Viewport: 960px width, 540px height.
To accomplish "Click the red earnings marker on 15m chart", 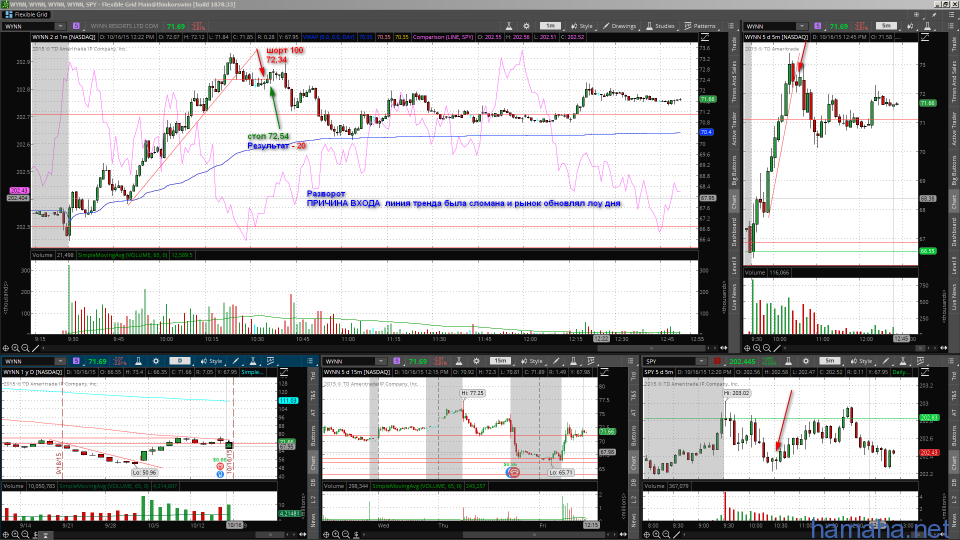I will coord(513,471).
